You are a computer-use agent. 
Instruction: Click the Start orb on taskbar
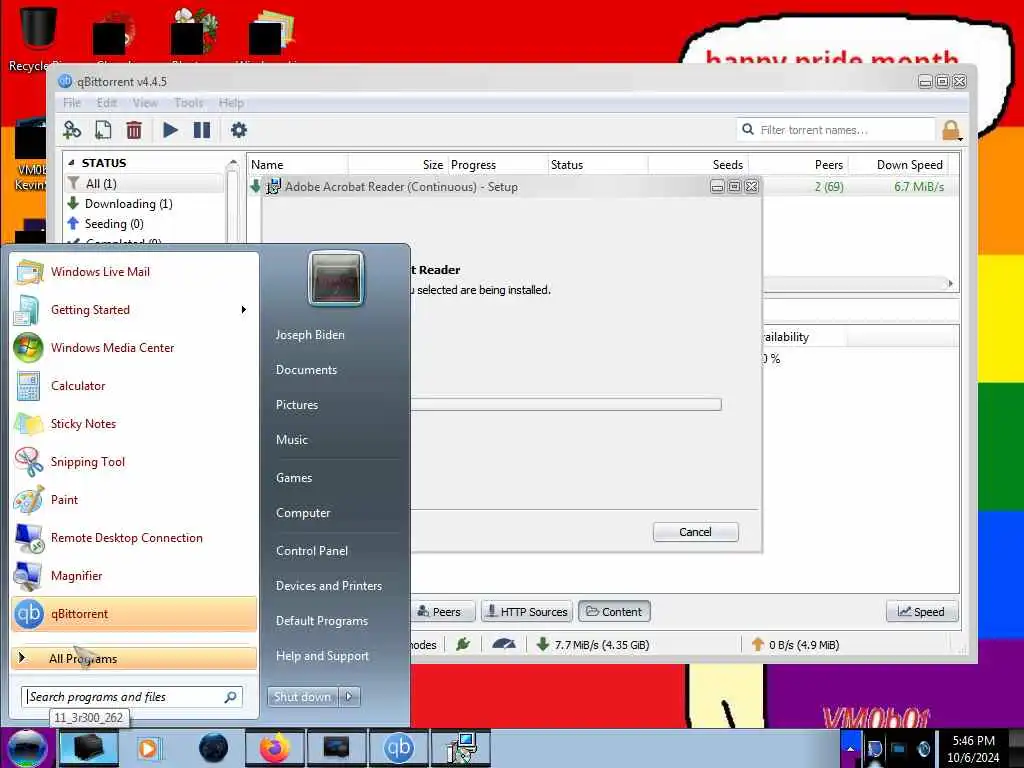pyautogui.click(x=27, y=748)
